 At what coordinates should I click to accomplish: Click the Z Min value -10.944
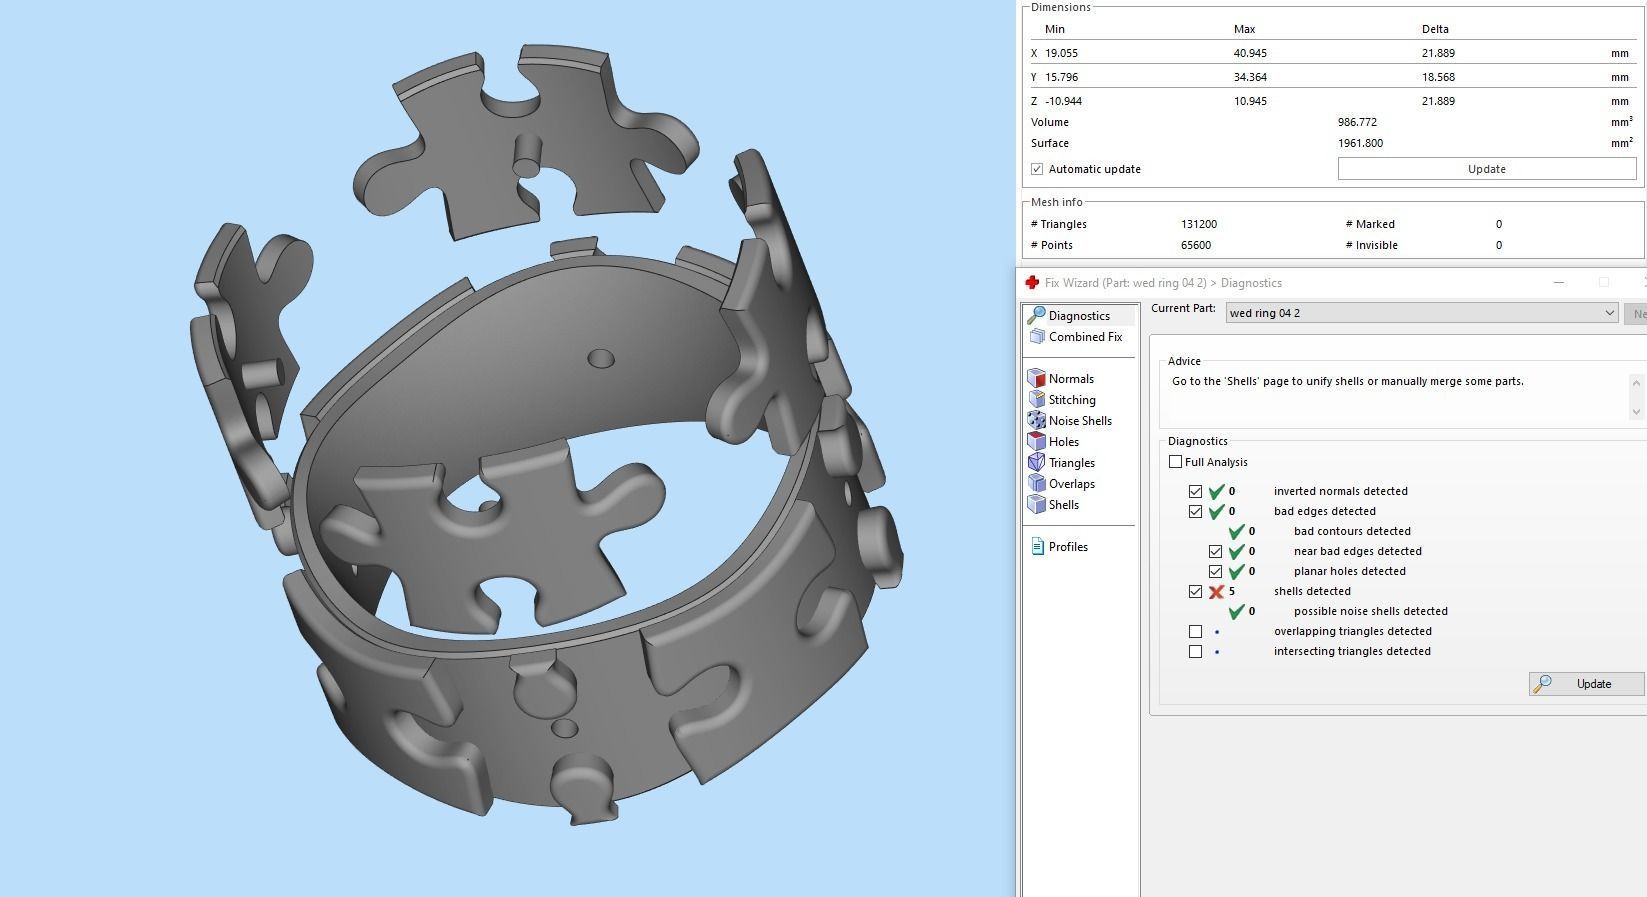[1063, 101]
